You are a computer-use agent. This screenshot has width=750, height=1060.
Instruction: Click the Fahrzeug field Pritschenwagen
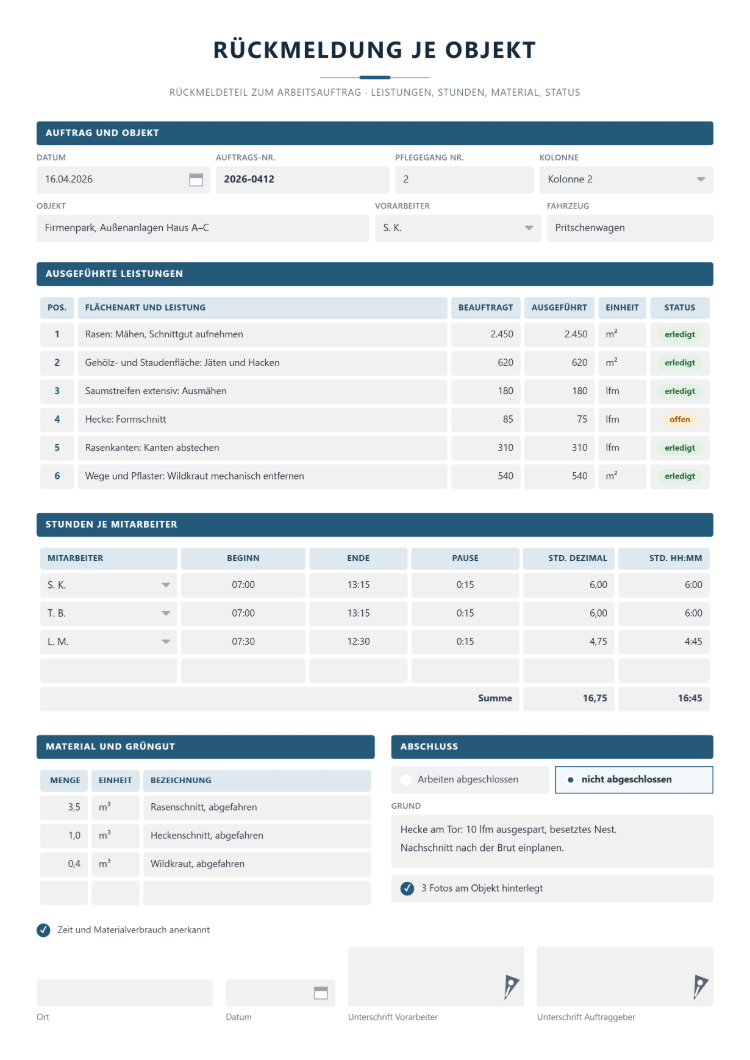[x=630, y=228]
